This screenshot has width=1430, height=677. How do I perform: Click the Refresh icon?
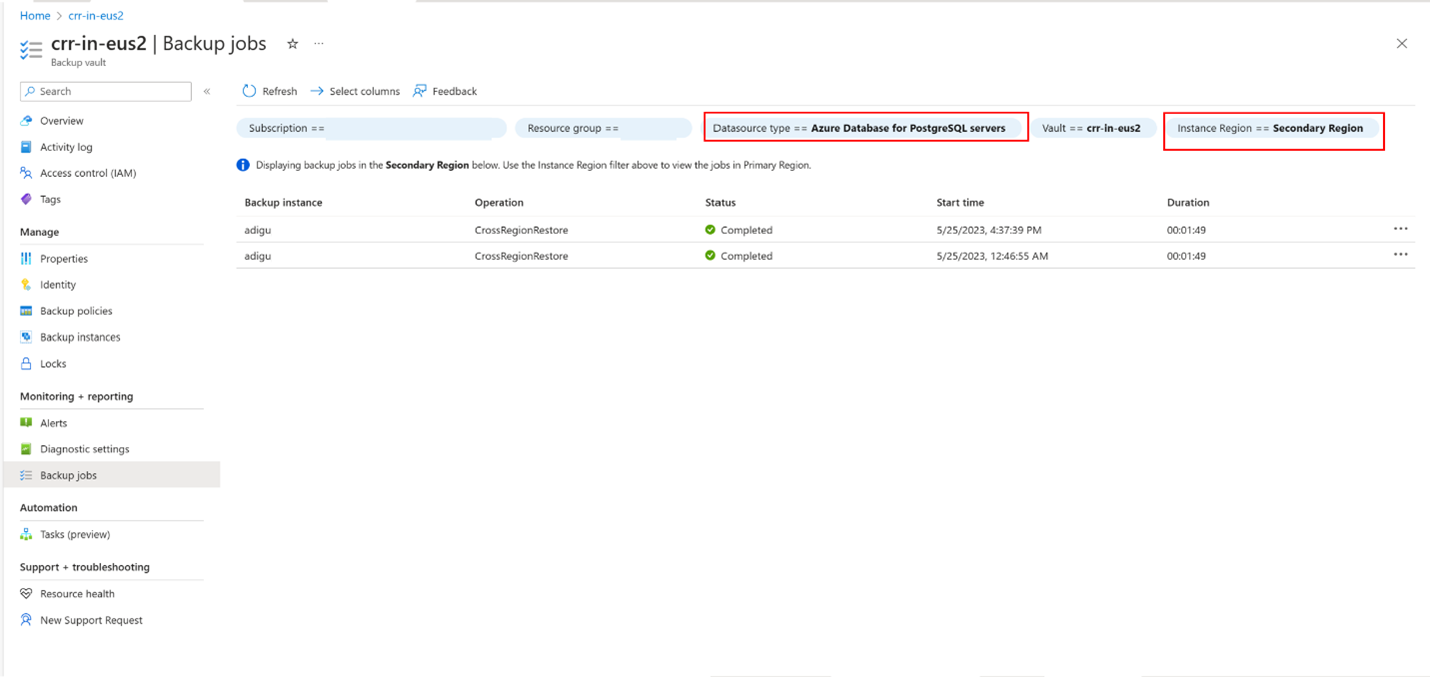coord(248,91)
